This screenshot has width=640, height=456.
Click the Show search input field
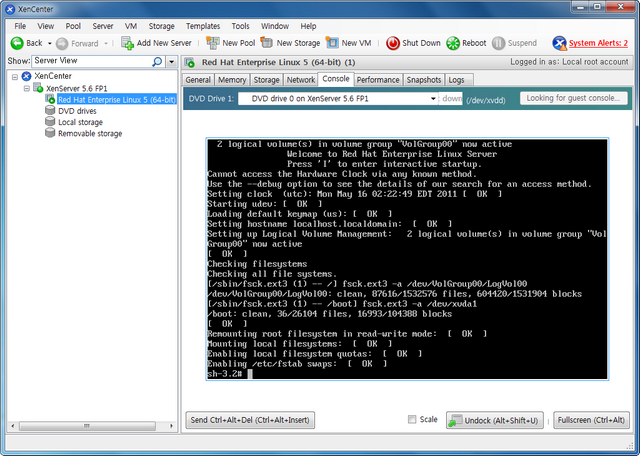pos(92,61)
